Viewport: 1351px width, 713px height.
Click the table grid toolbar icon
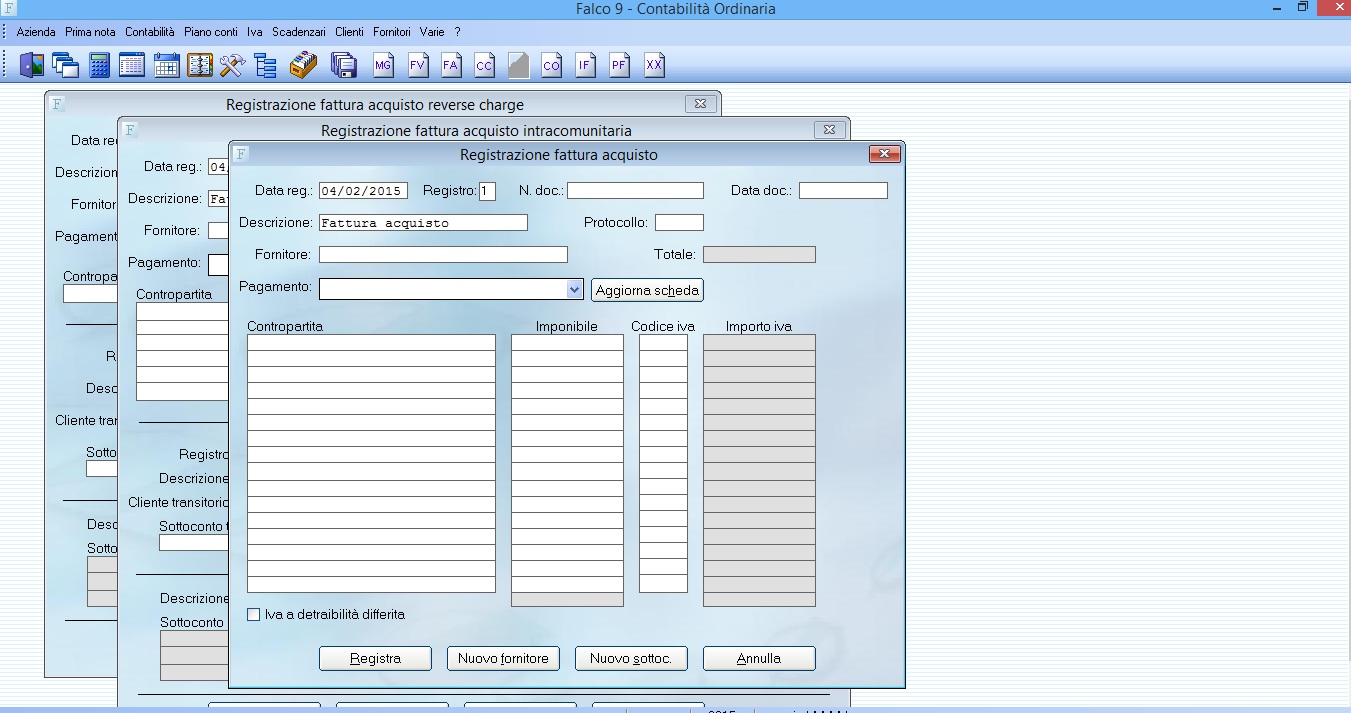pyautogui.click(x=132, y=65)
